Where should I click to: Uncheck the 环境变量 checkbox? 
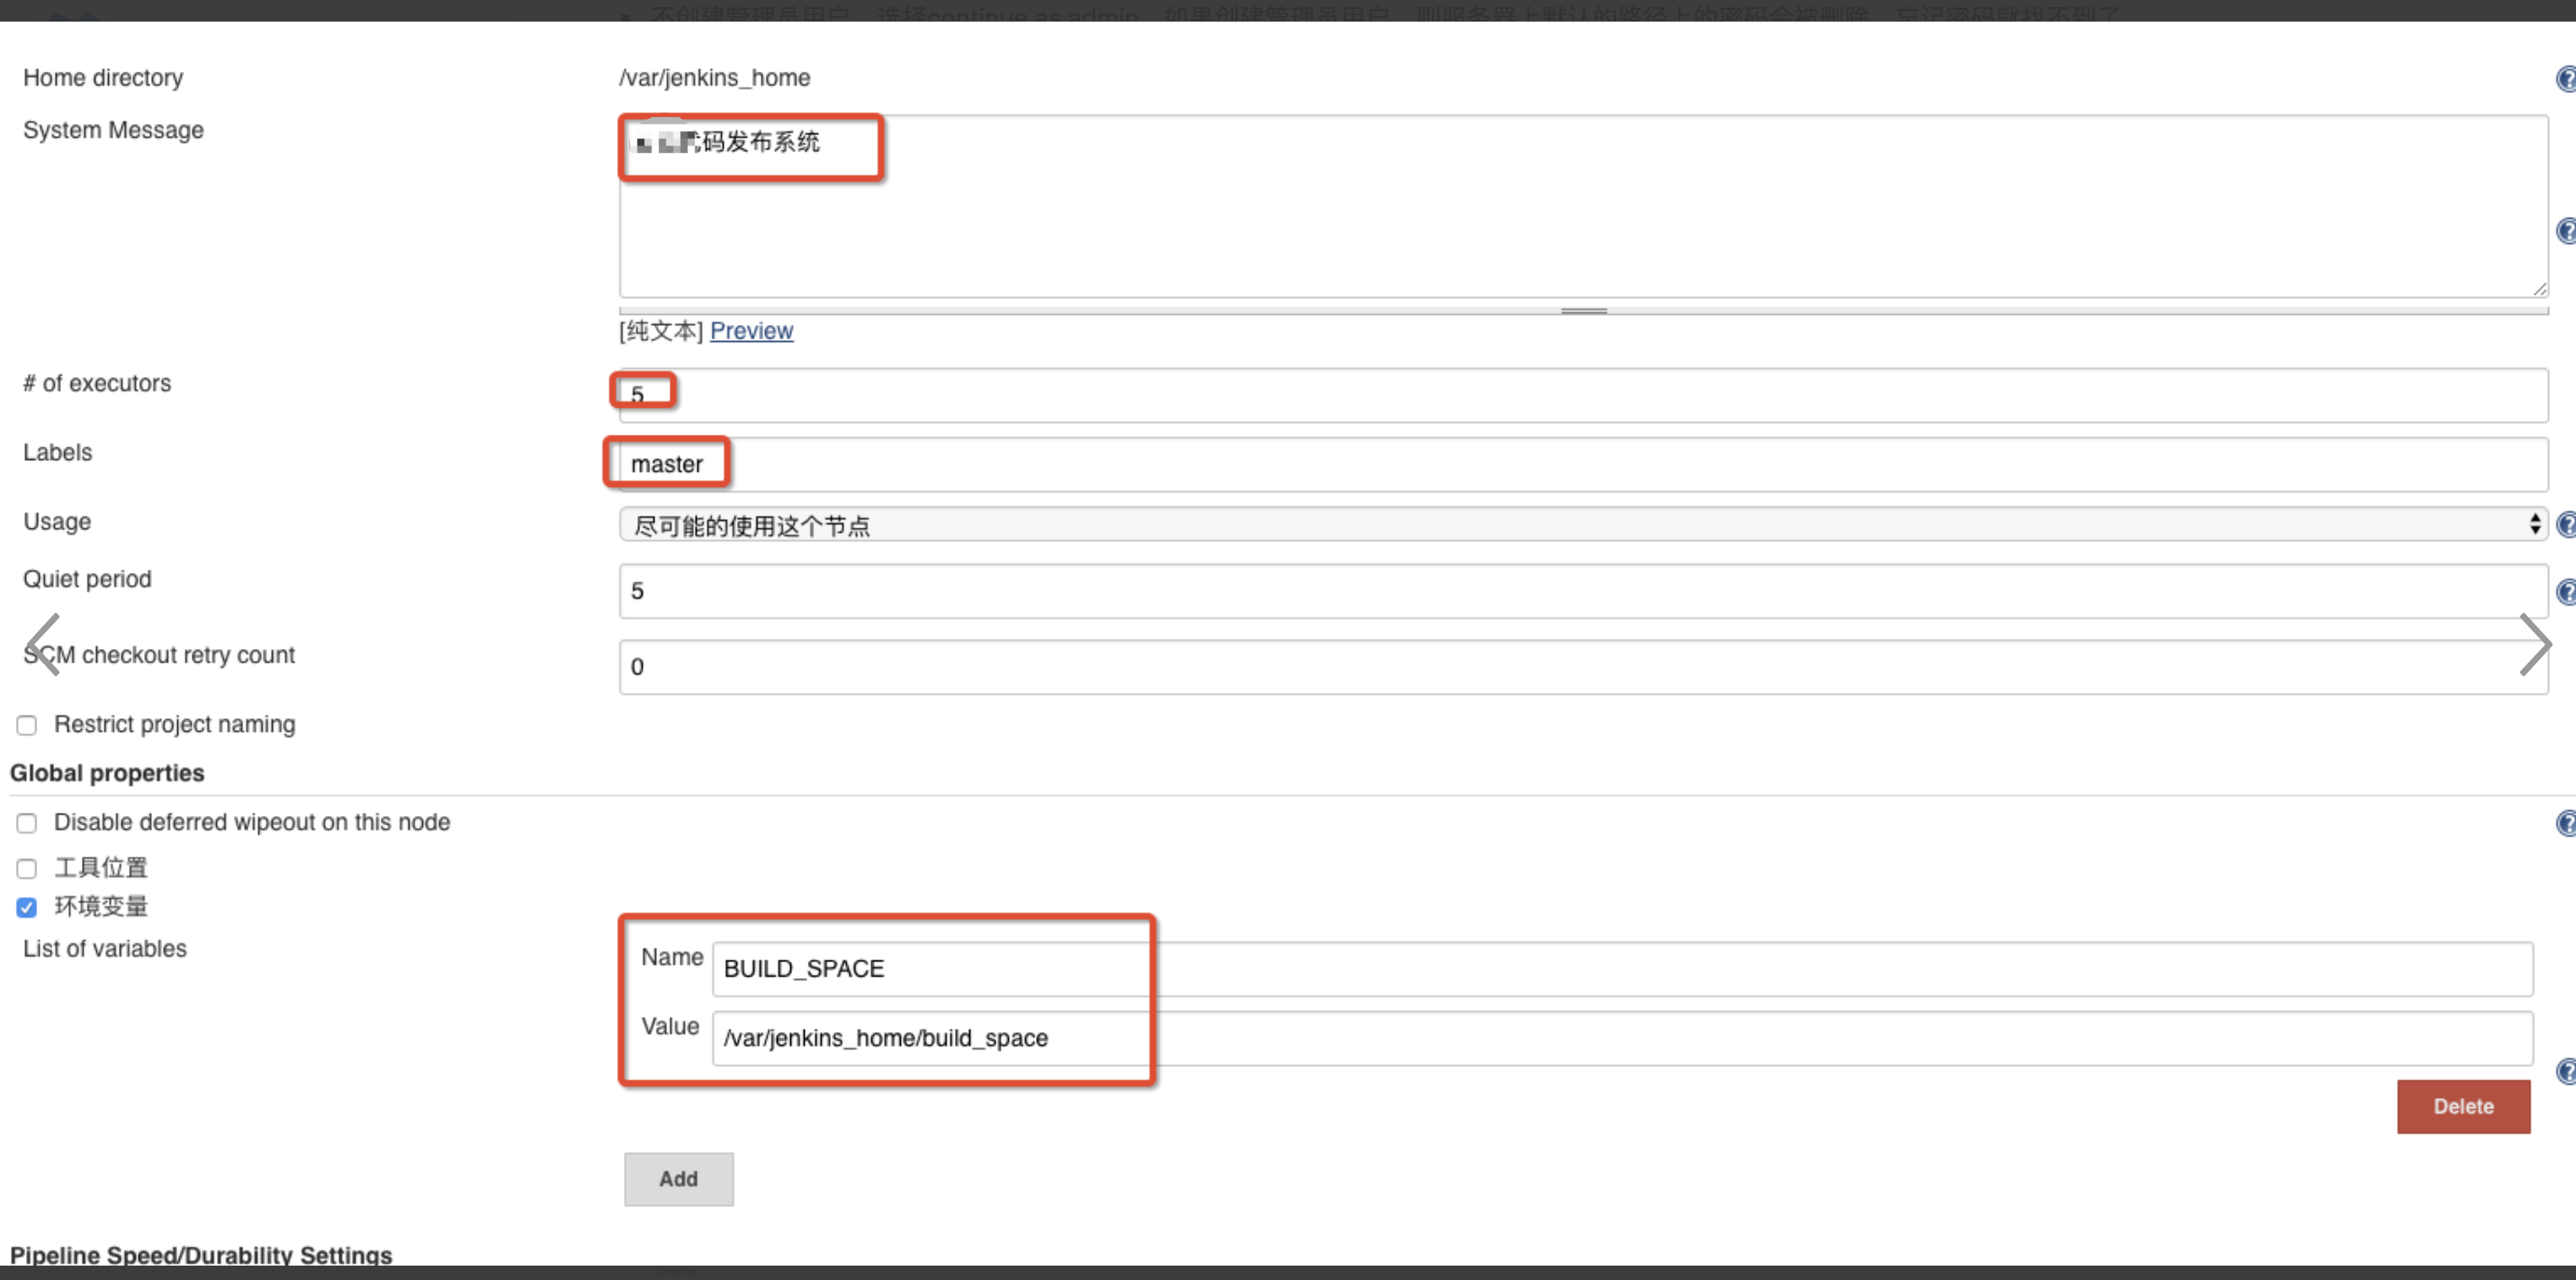coord(27,907)
